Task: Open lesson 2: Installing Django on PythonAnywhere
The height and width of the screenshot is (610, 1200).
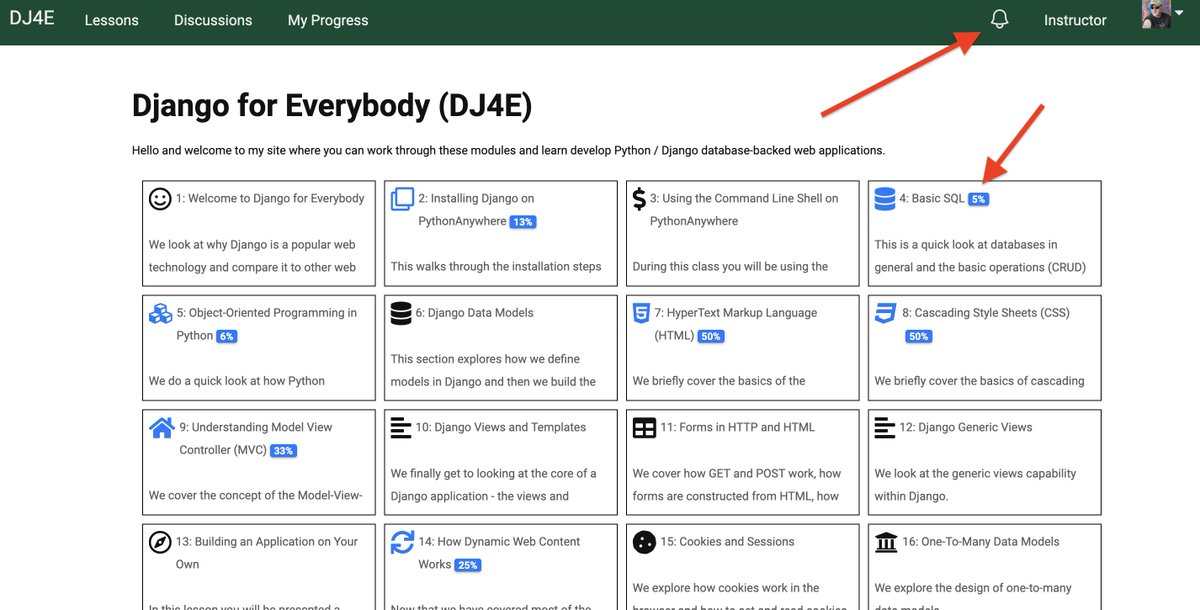Action: click(x=476, y=210)
